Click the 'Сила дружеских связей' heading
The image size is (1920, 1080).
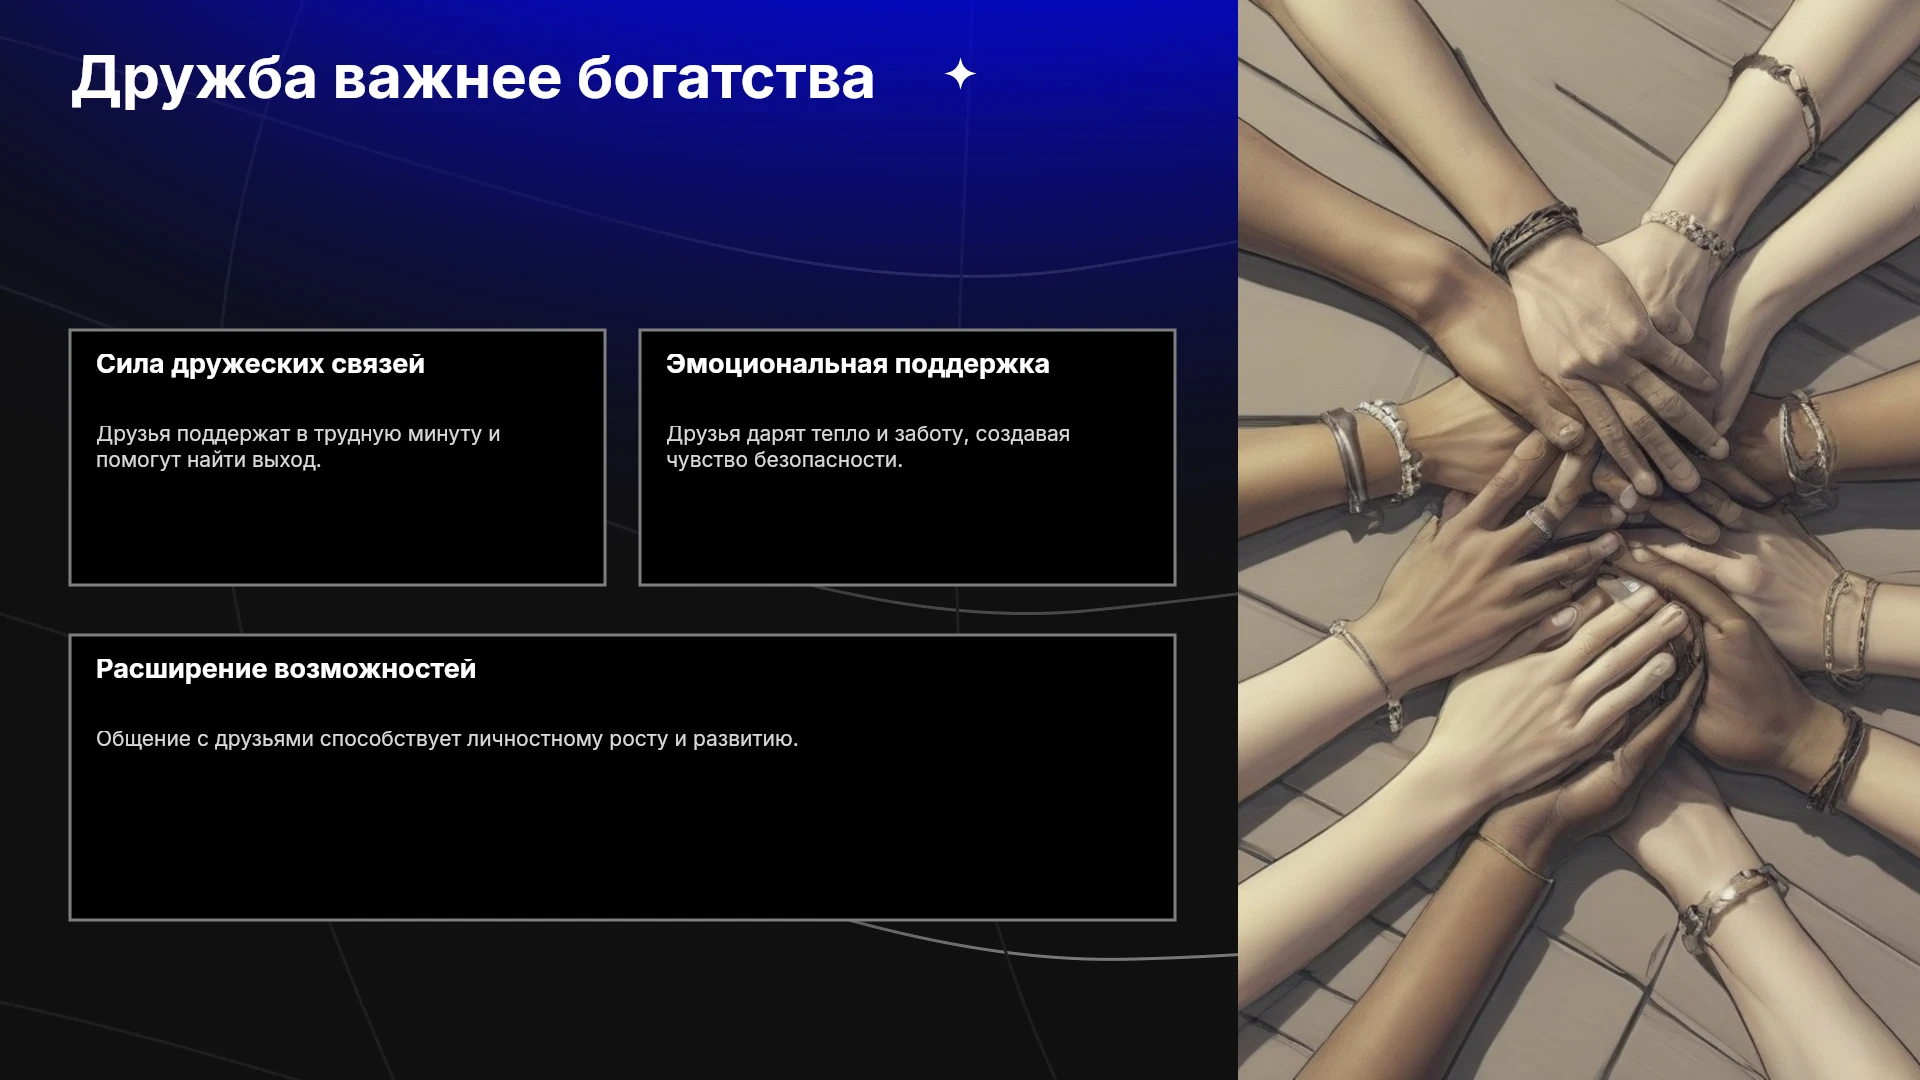click(260, 364)
